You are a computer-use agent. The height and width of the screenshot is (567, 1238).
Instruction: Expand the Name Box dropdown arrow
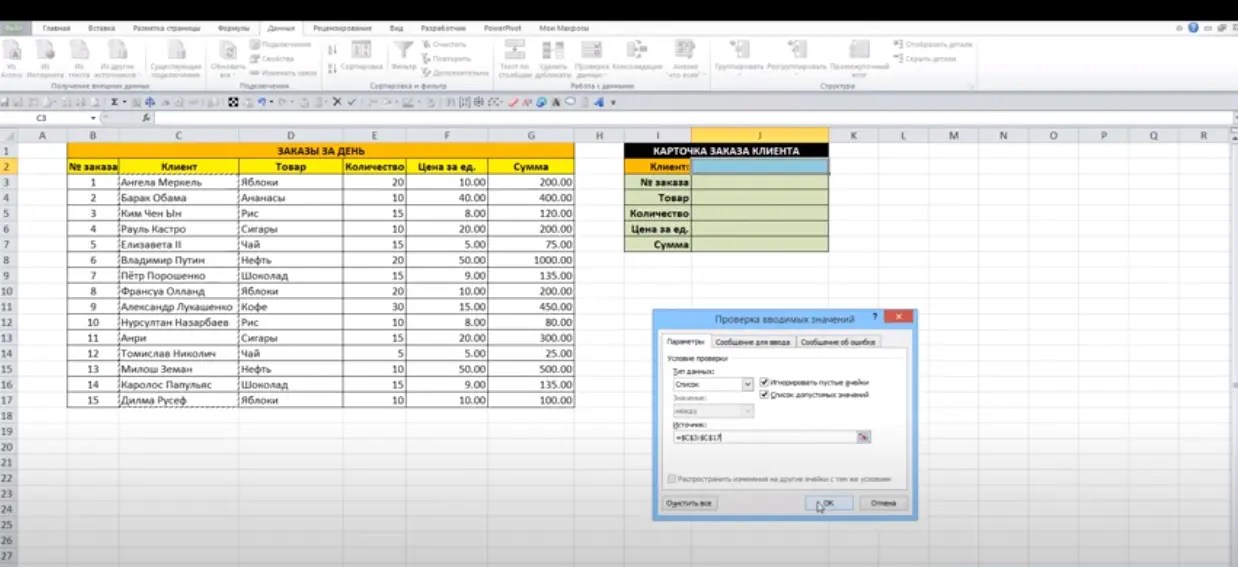point(93,117)
